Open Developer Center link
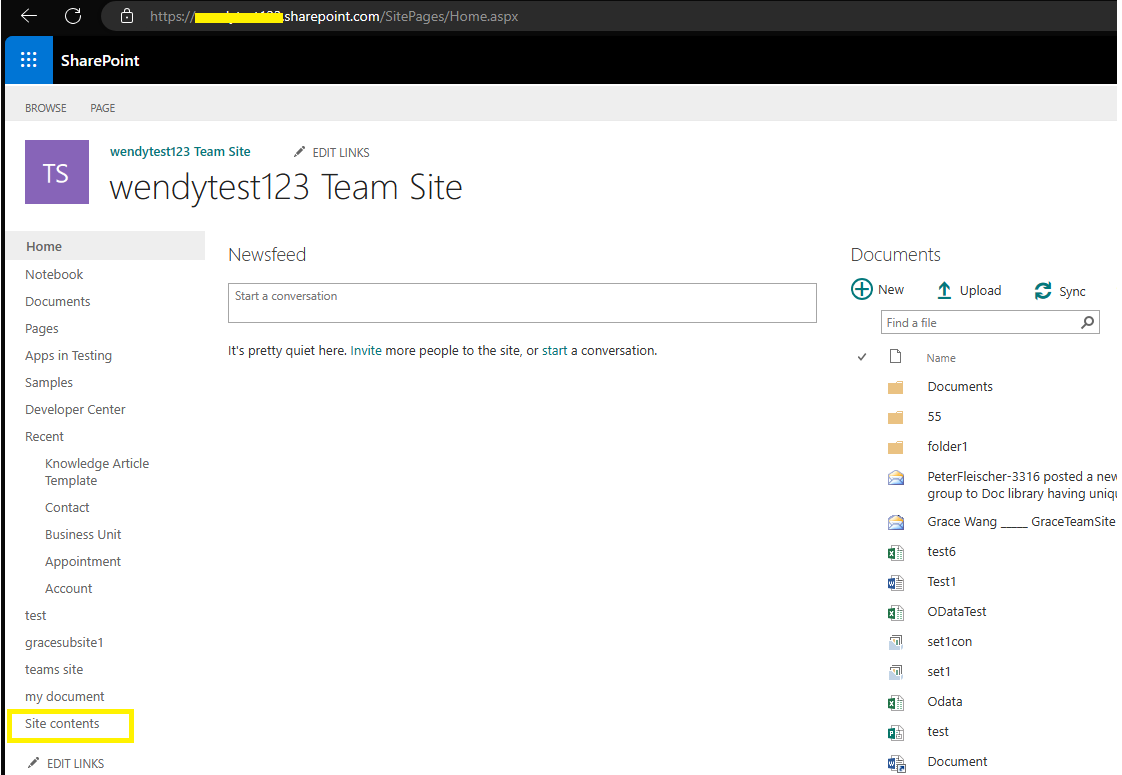This screenshot has width=1122, height=775. (75, 409)
